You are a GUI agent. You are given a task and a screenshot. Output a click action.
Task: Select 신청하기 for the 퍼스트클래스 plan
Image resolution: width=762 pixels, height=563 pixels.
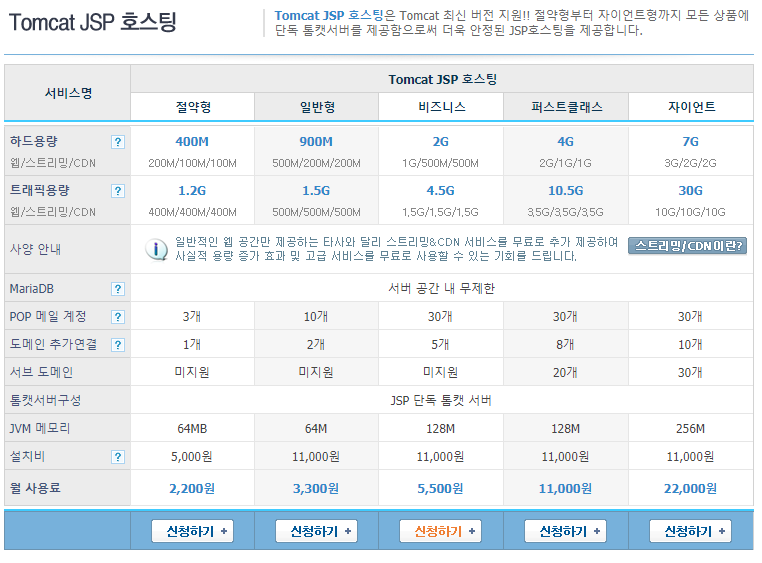565,531
